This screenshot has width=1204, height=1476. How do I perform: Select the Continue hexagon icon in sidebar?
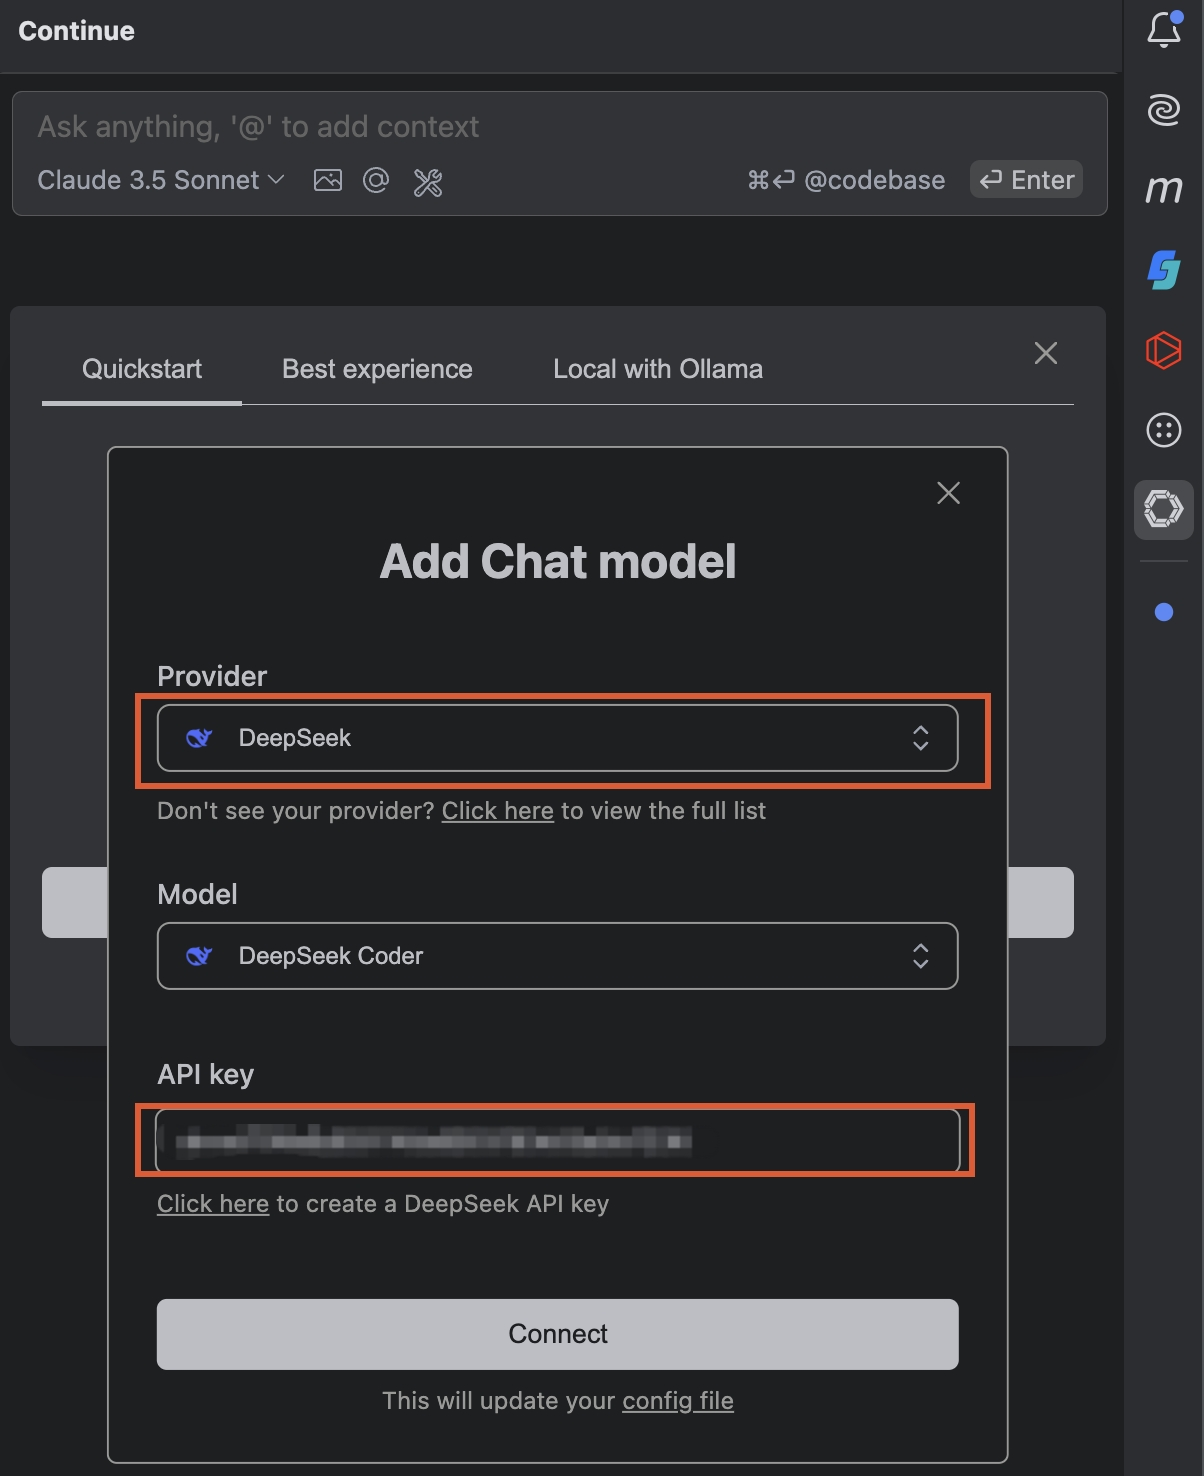click(x=1164, y=509)
